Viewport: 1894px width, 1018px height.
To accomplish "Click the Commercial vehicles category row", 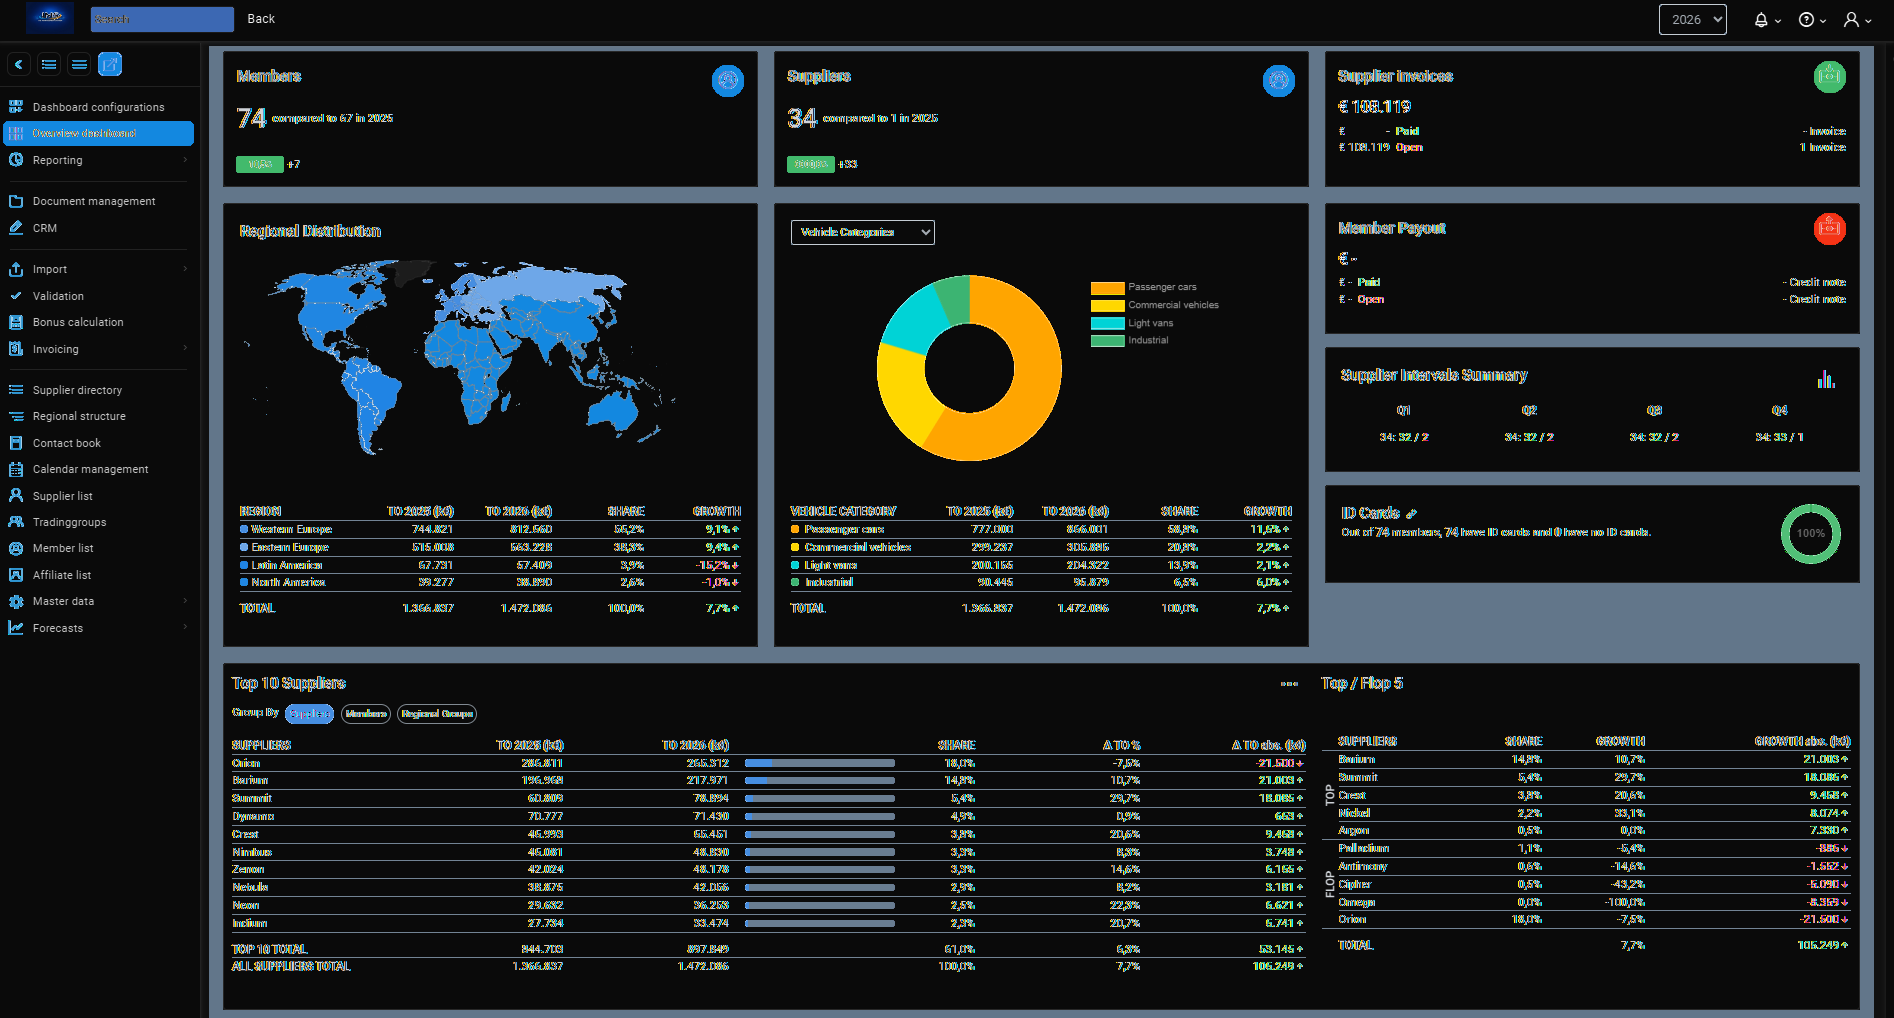I will 1041,547.
